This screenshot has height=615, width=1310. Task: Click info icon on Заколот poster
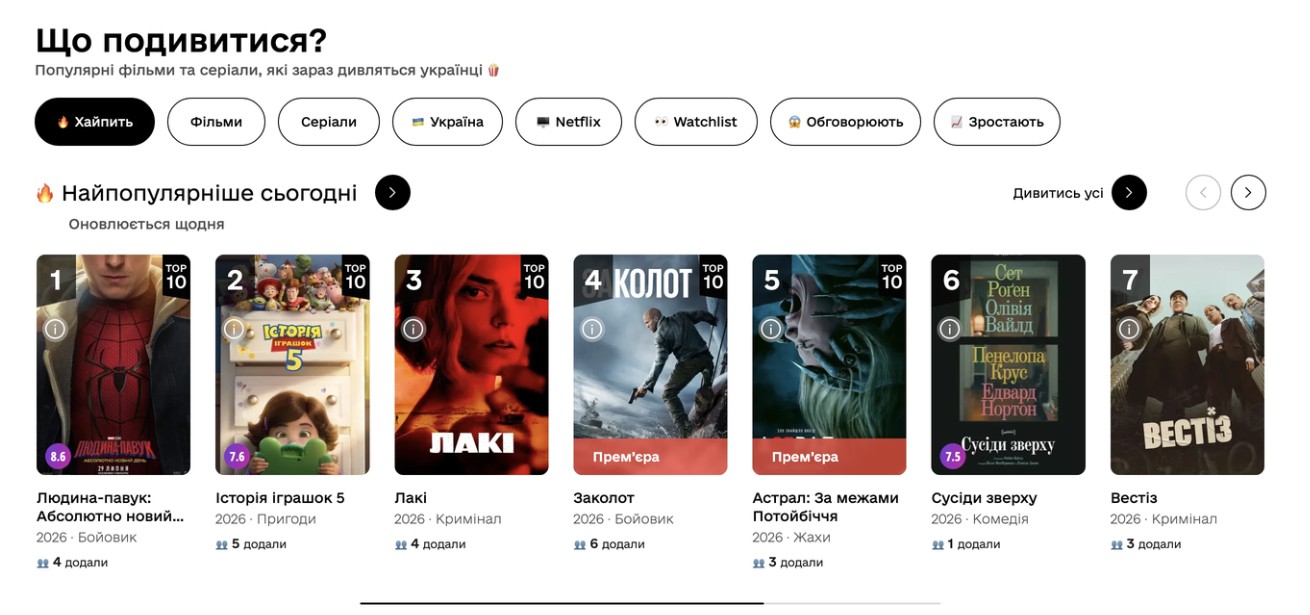click(x=592, y=328)
